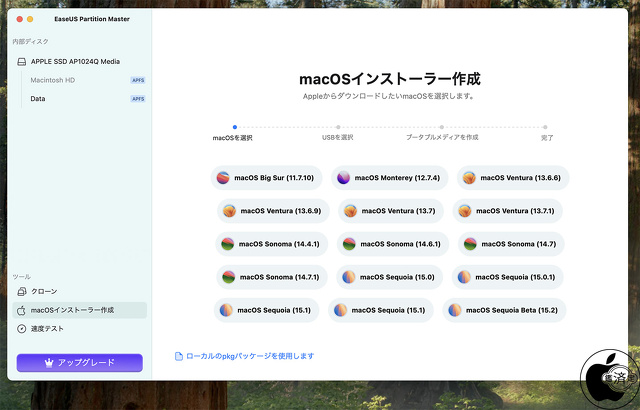Click the red close window button
The height and width of the screenshot is (410, 640).
point(20,19)
